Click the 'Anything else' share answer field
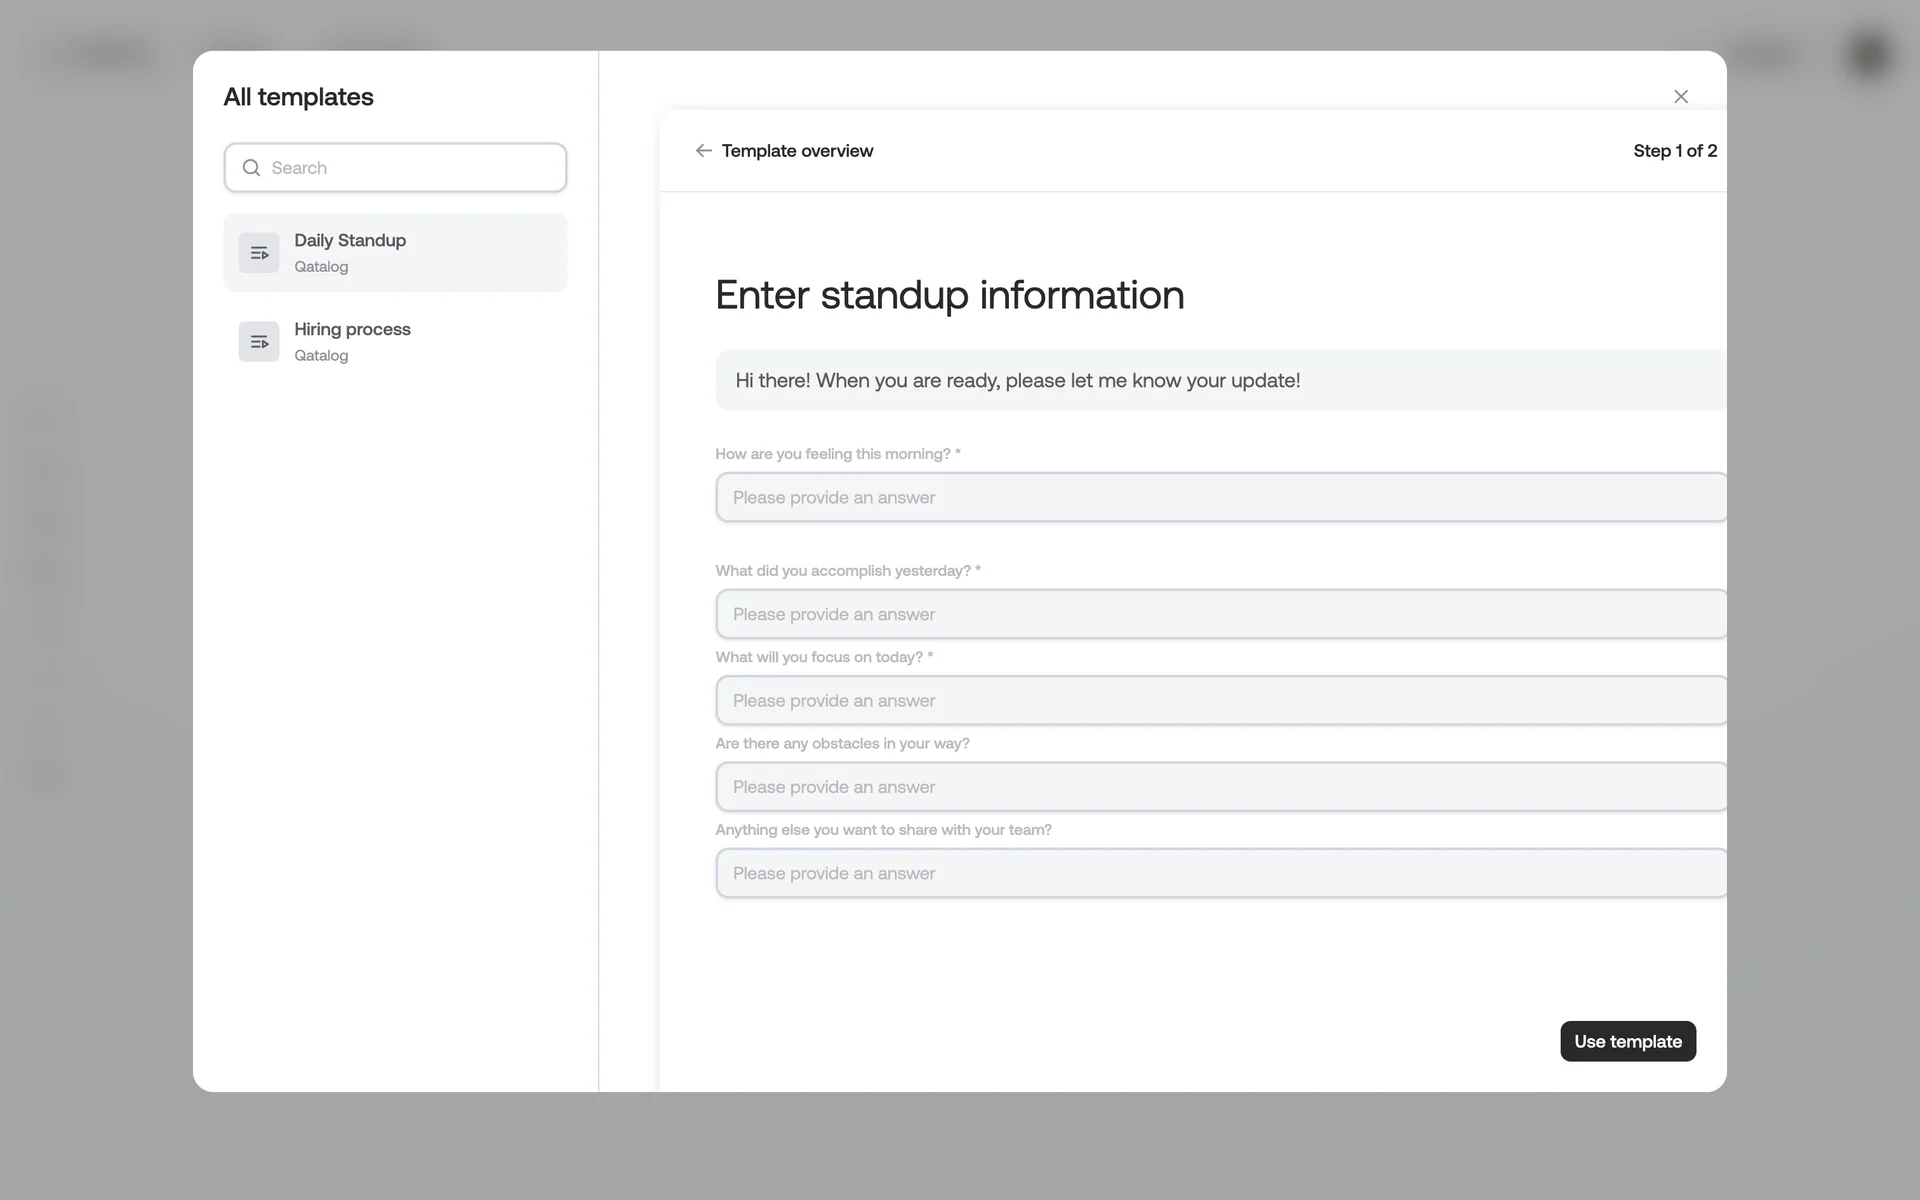The height and width of the screenshot is (1200, 1920). pos(1220,873)
